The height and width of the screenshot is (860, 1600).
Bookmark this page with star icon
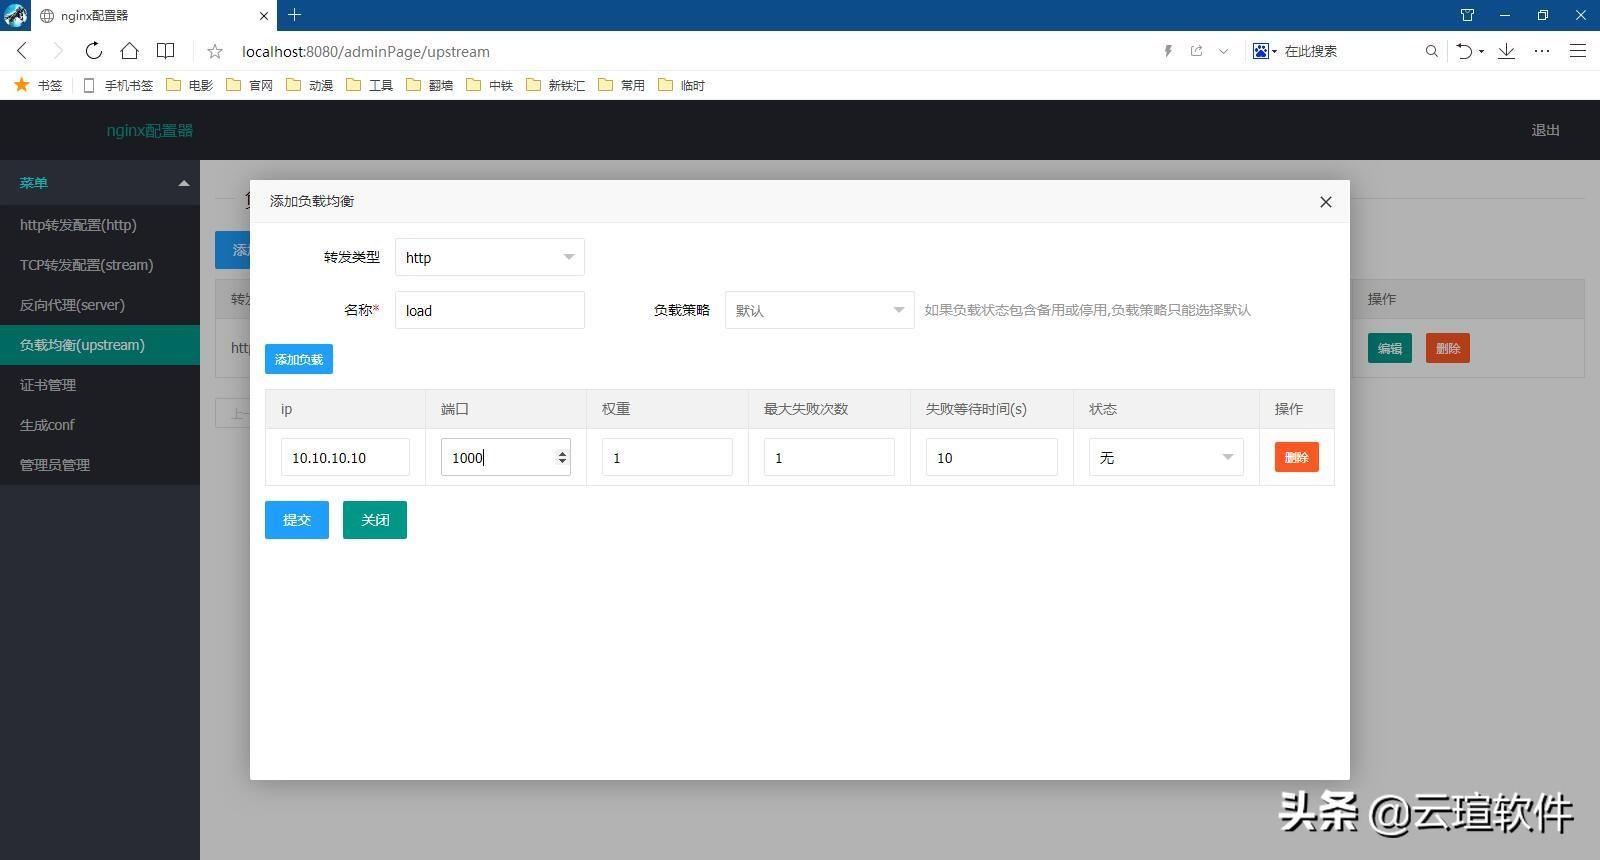tap(215, 51)
